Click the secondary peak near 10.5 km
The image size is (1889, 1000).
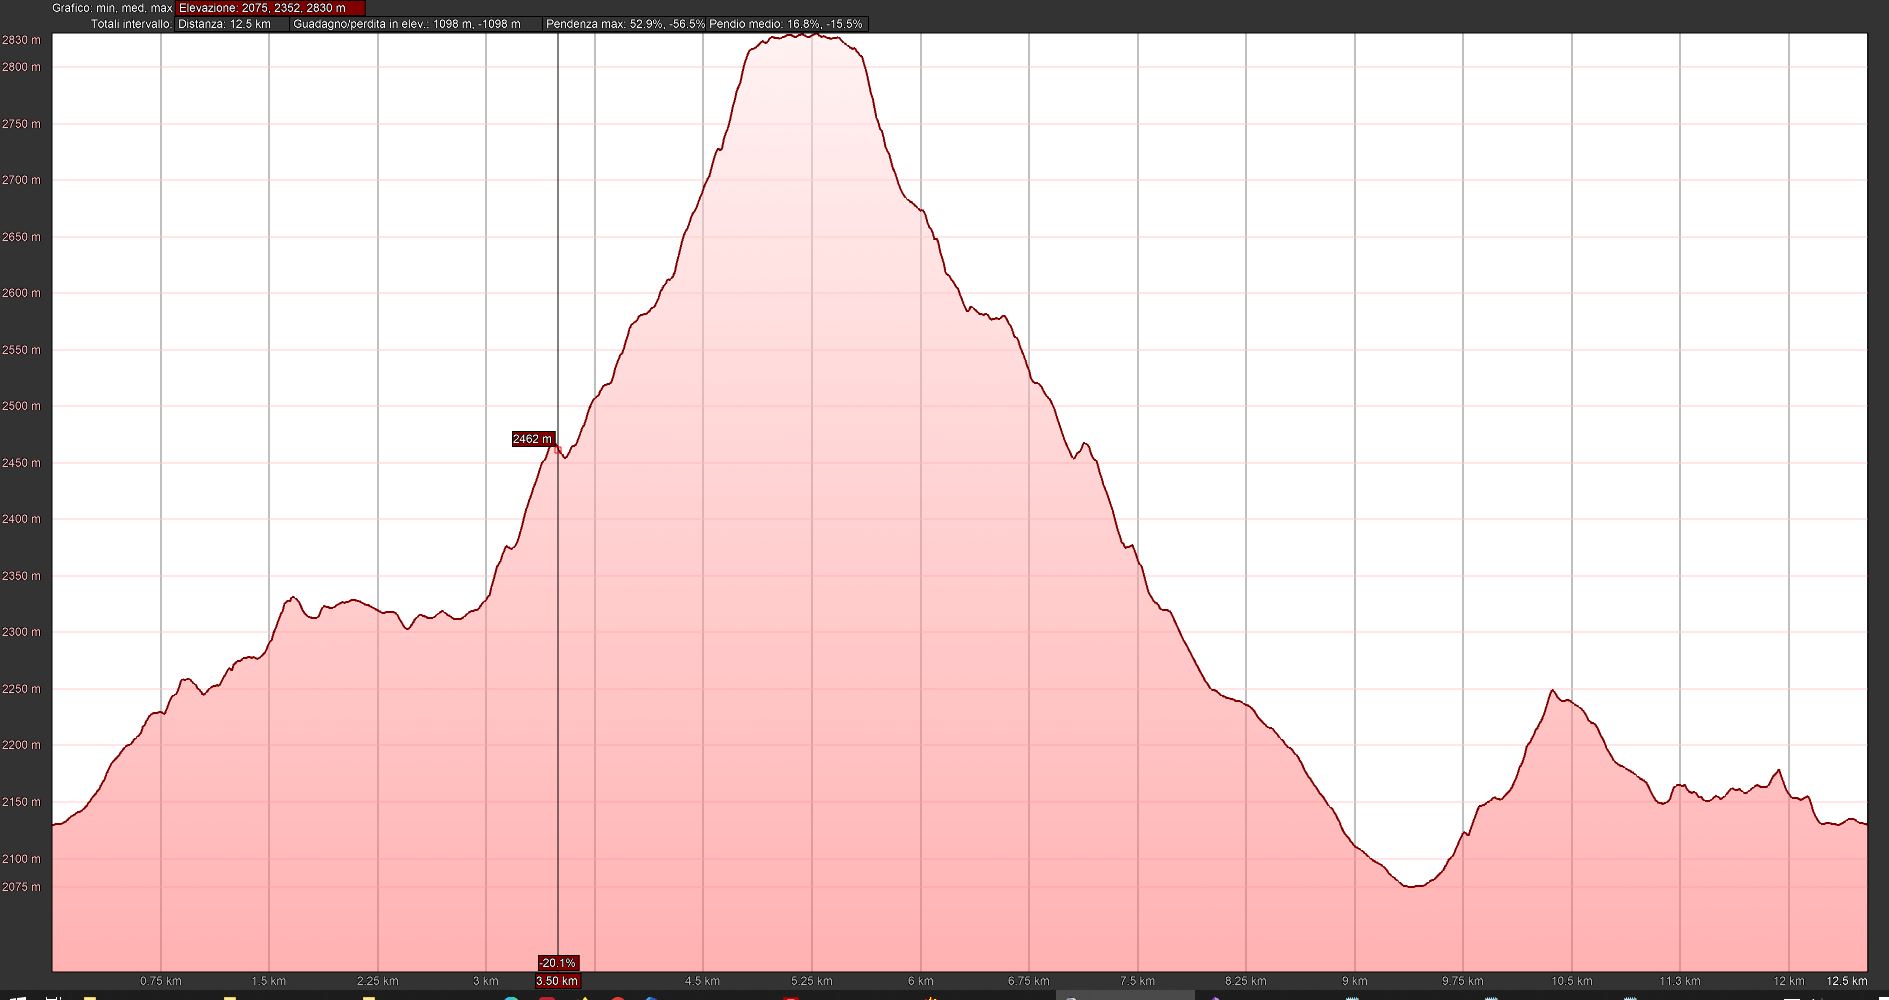[x=1552, y=691]
